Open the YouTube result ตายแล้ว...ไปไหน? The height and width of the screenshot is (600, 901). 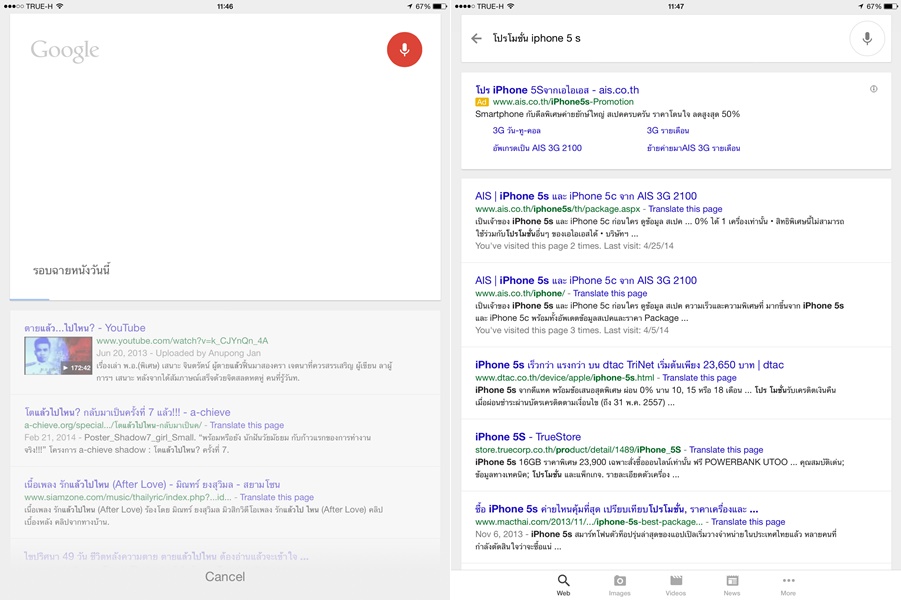click(x=84, y=328)
